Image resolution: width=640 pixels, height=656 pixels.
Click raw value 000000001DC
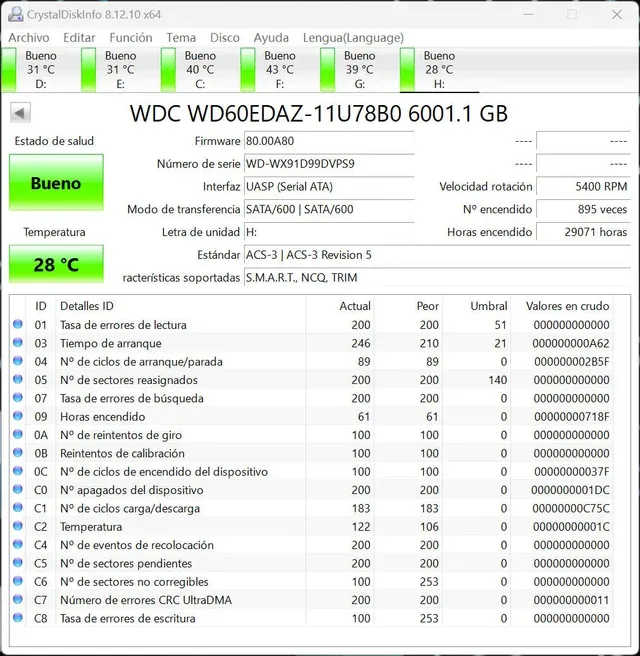coord(570,490)
